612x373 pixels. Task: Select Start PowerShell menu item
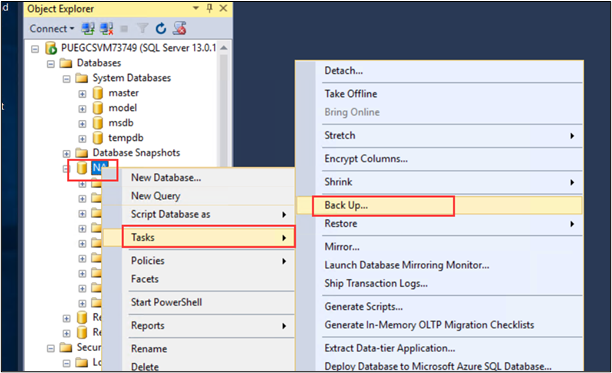tap(199, 302)
